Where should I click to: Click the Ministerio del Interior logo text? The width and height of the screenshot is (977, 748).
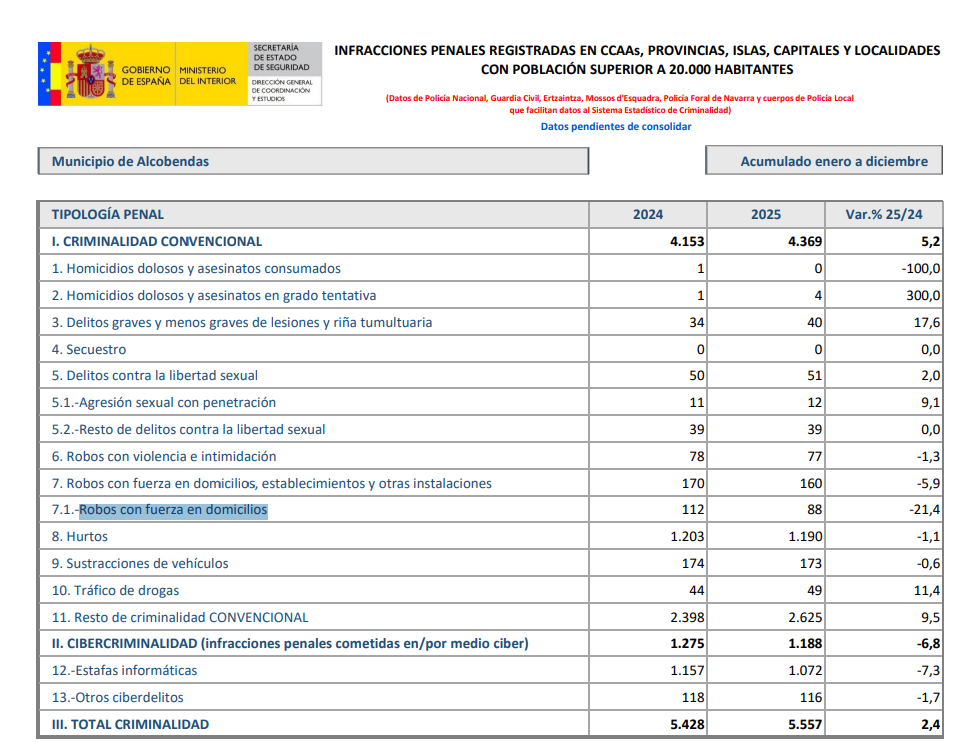207,75
